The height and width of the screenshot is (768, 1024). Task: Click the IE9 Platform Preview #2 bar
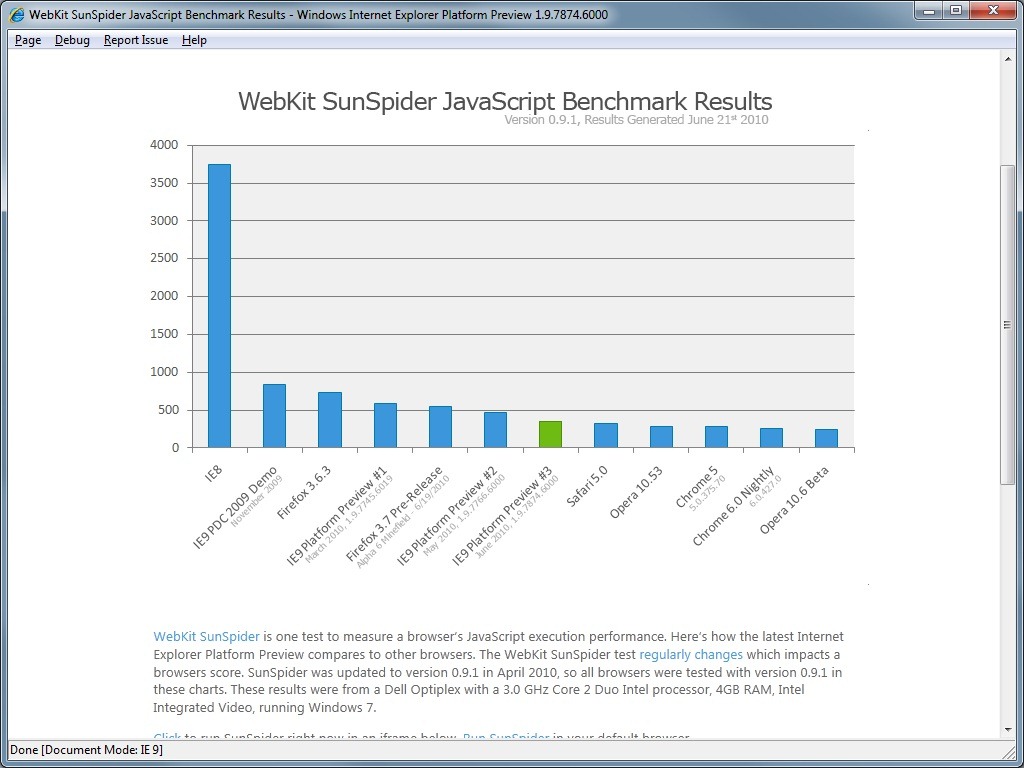495,430
